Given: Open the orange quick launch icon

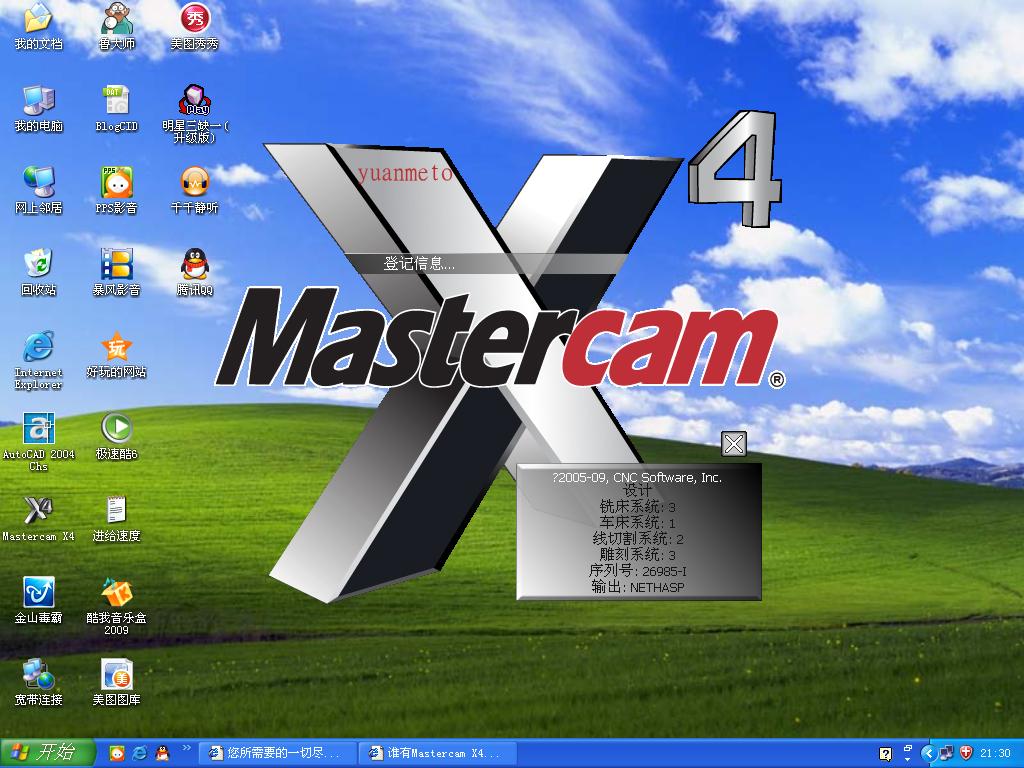Looking at the screenshot, I should [117, 754].
